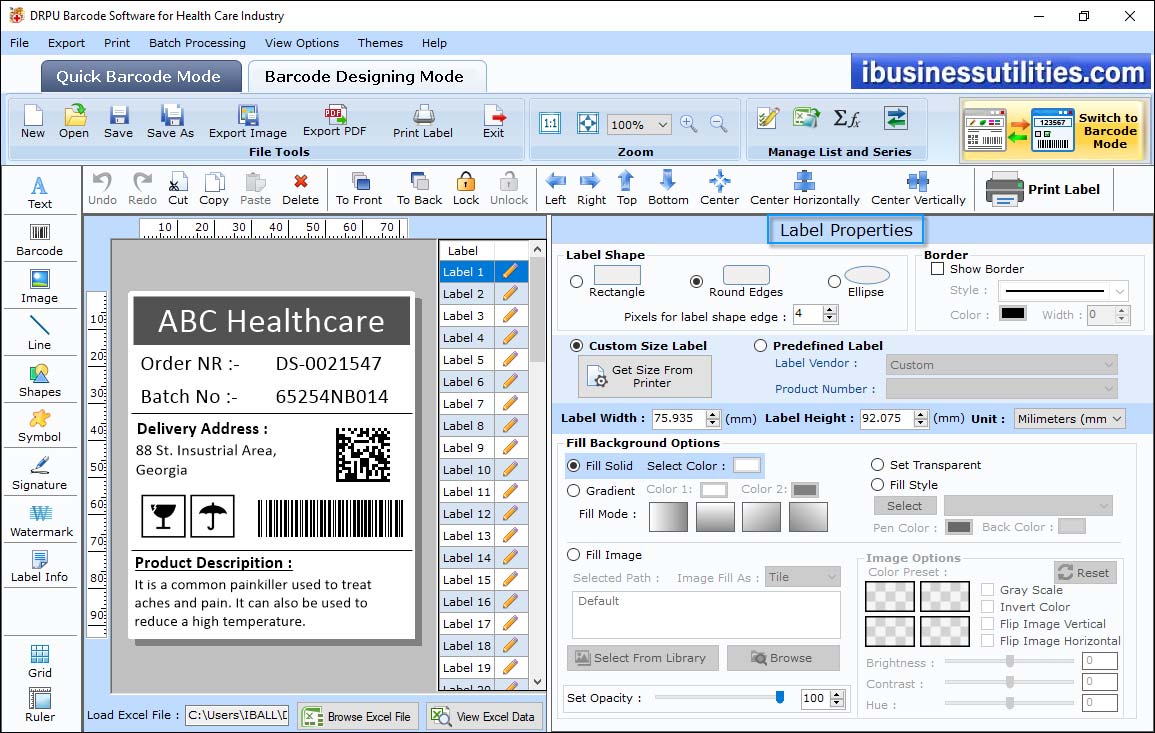This screenshot has width=1155, height=733.
Task: Select the Image tool in sidebar
Action: click(x=40, y=287)
